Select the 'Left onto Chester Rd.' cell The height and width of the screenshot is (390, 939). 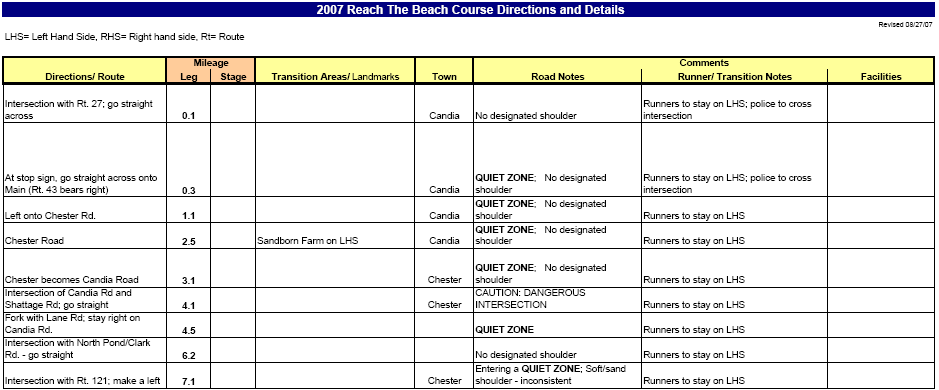coord(85,210)
